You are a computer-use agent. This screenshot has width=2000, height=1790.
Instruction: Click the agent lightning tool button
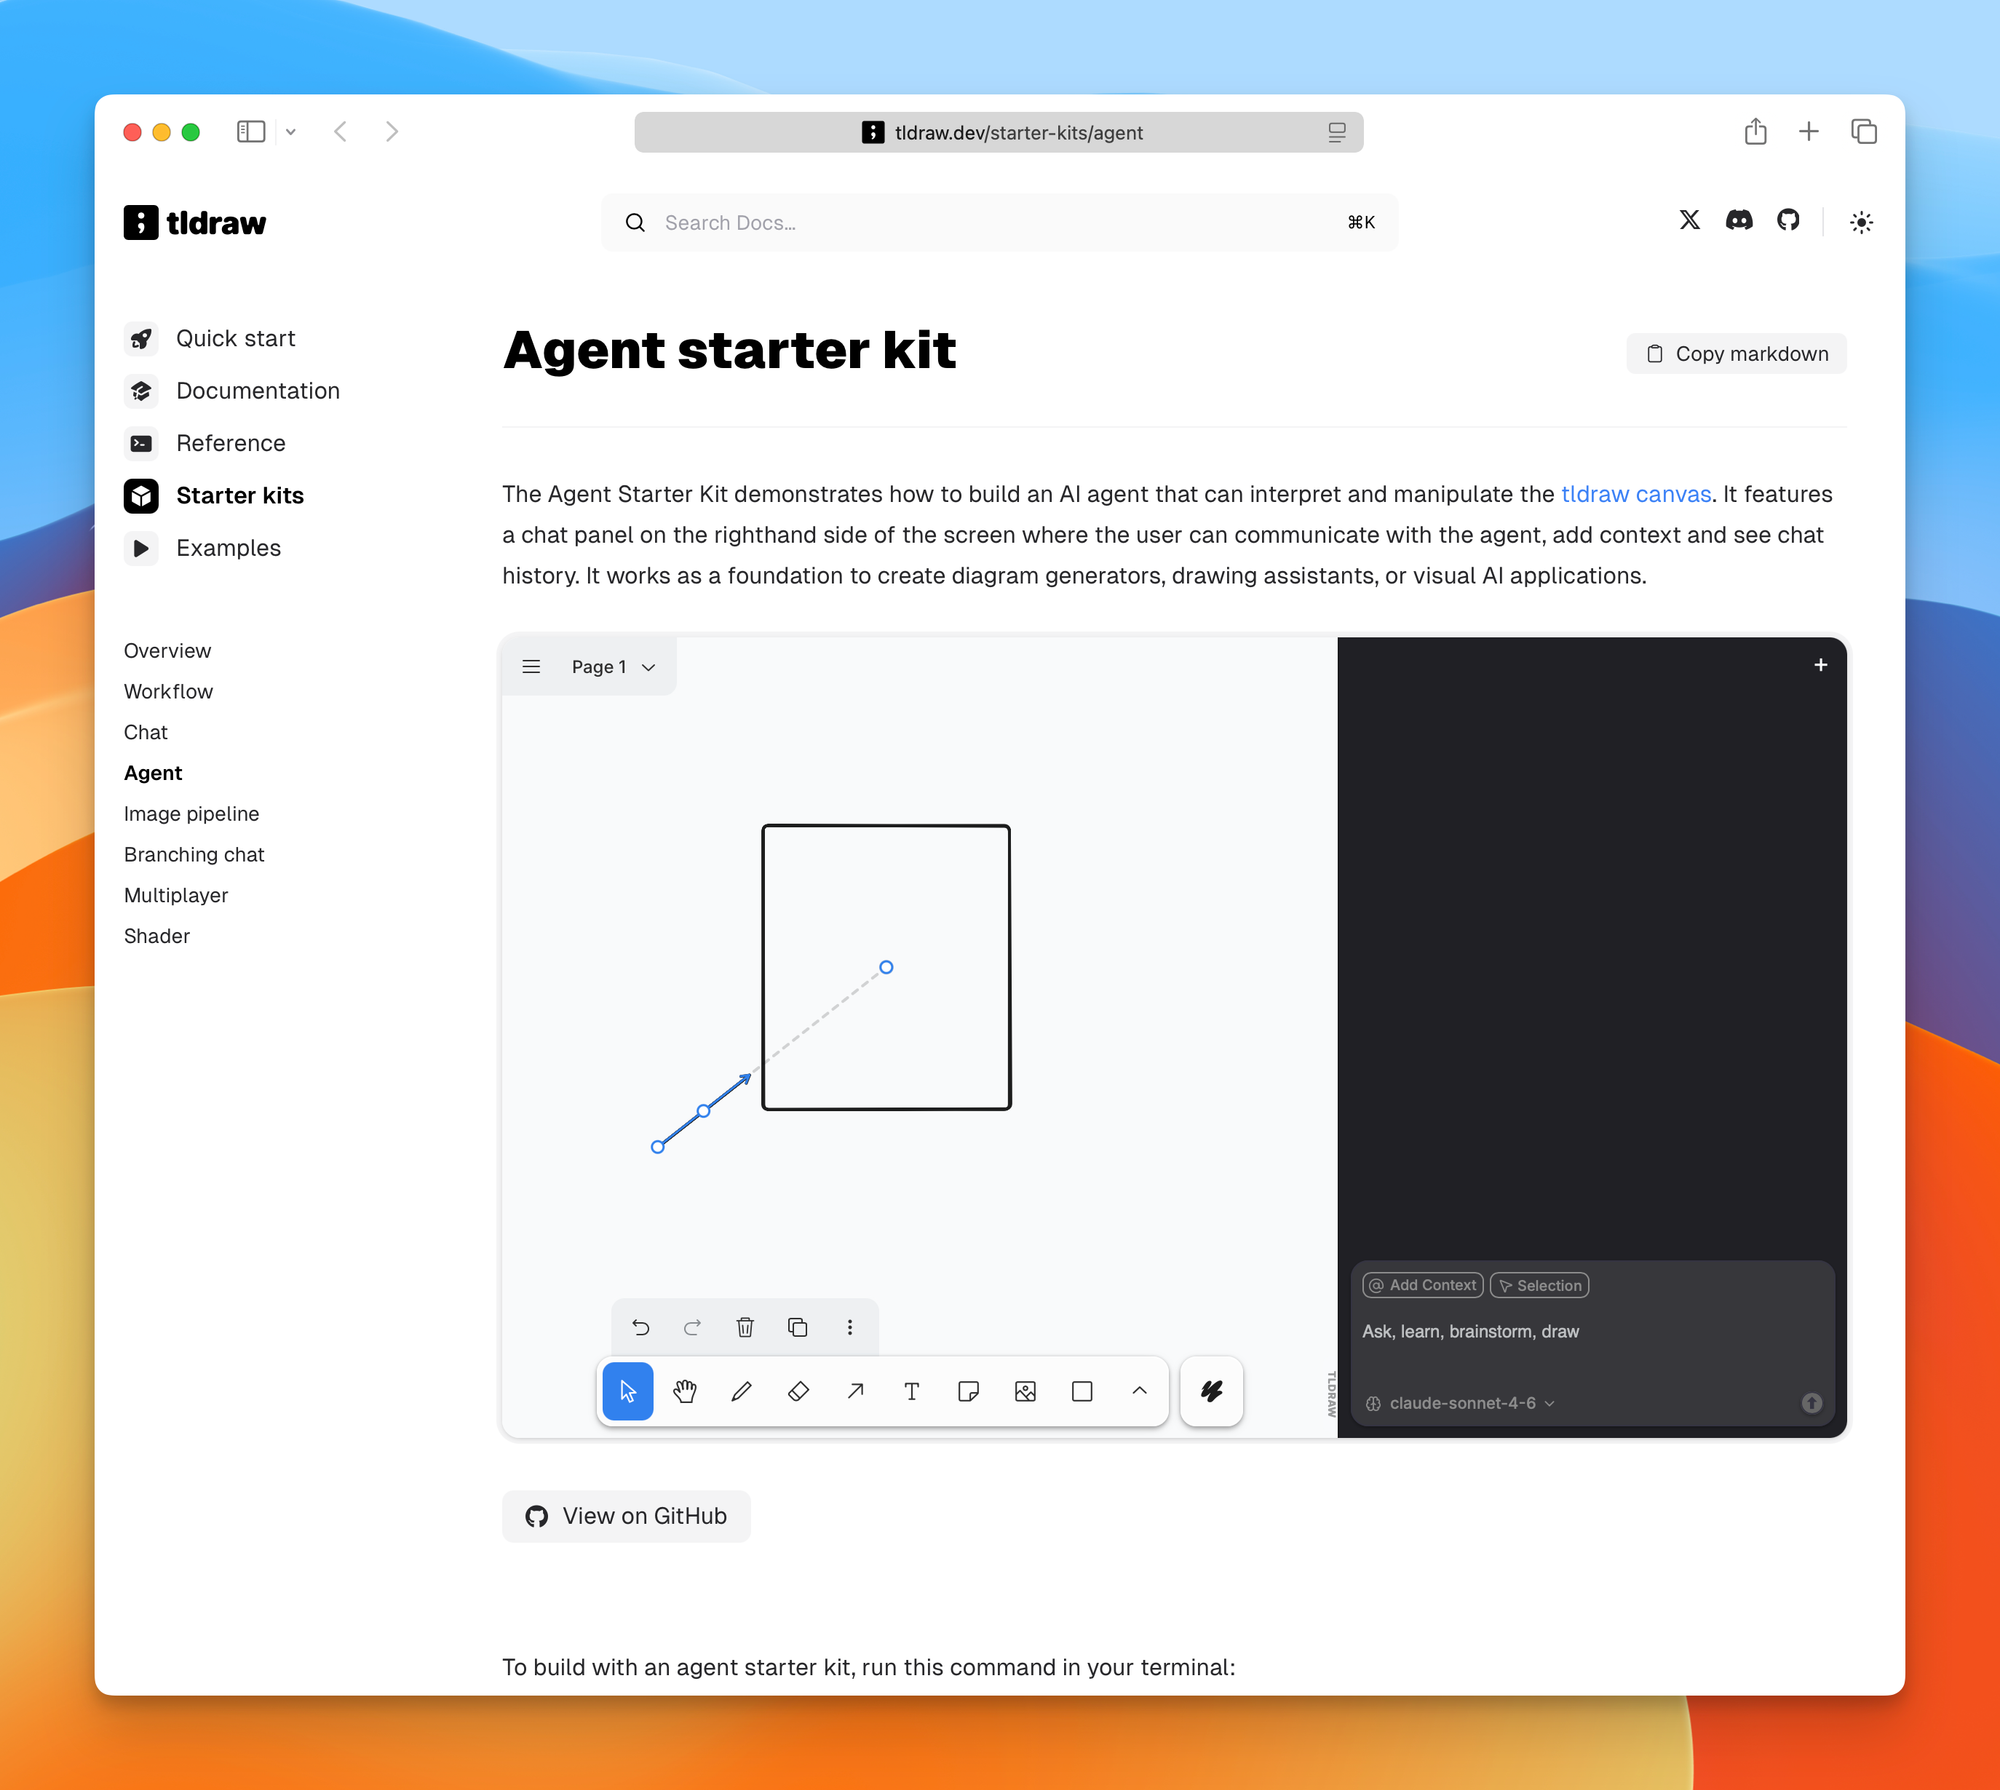1211,1390
